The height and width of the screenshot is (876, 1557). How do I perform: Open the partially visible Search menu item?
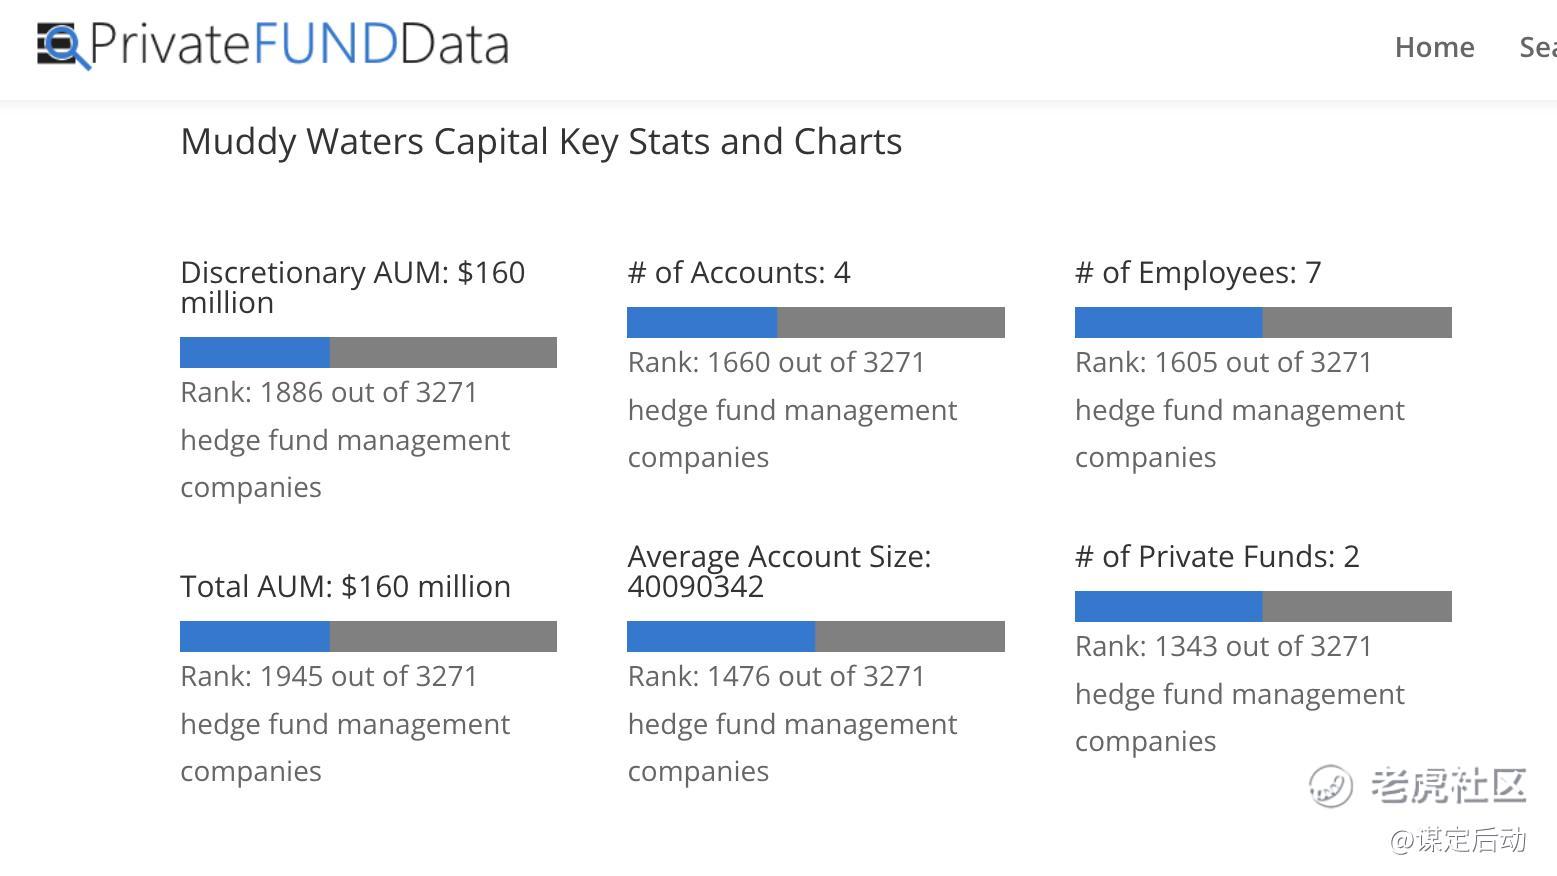point(1537,47)
